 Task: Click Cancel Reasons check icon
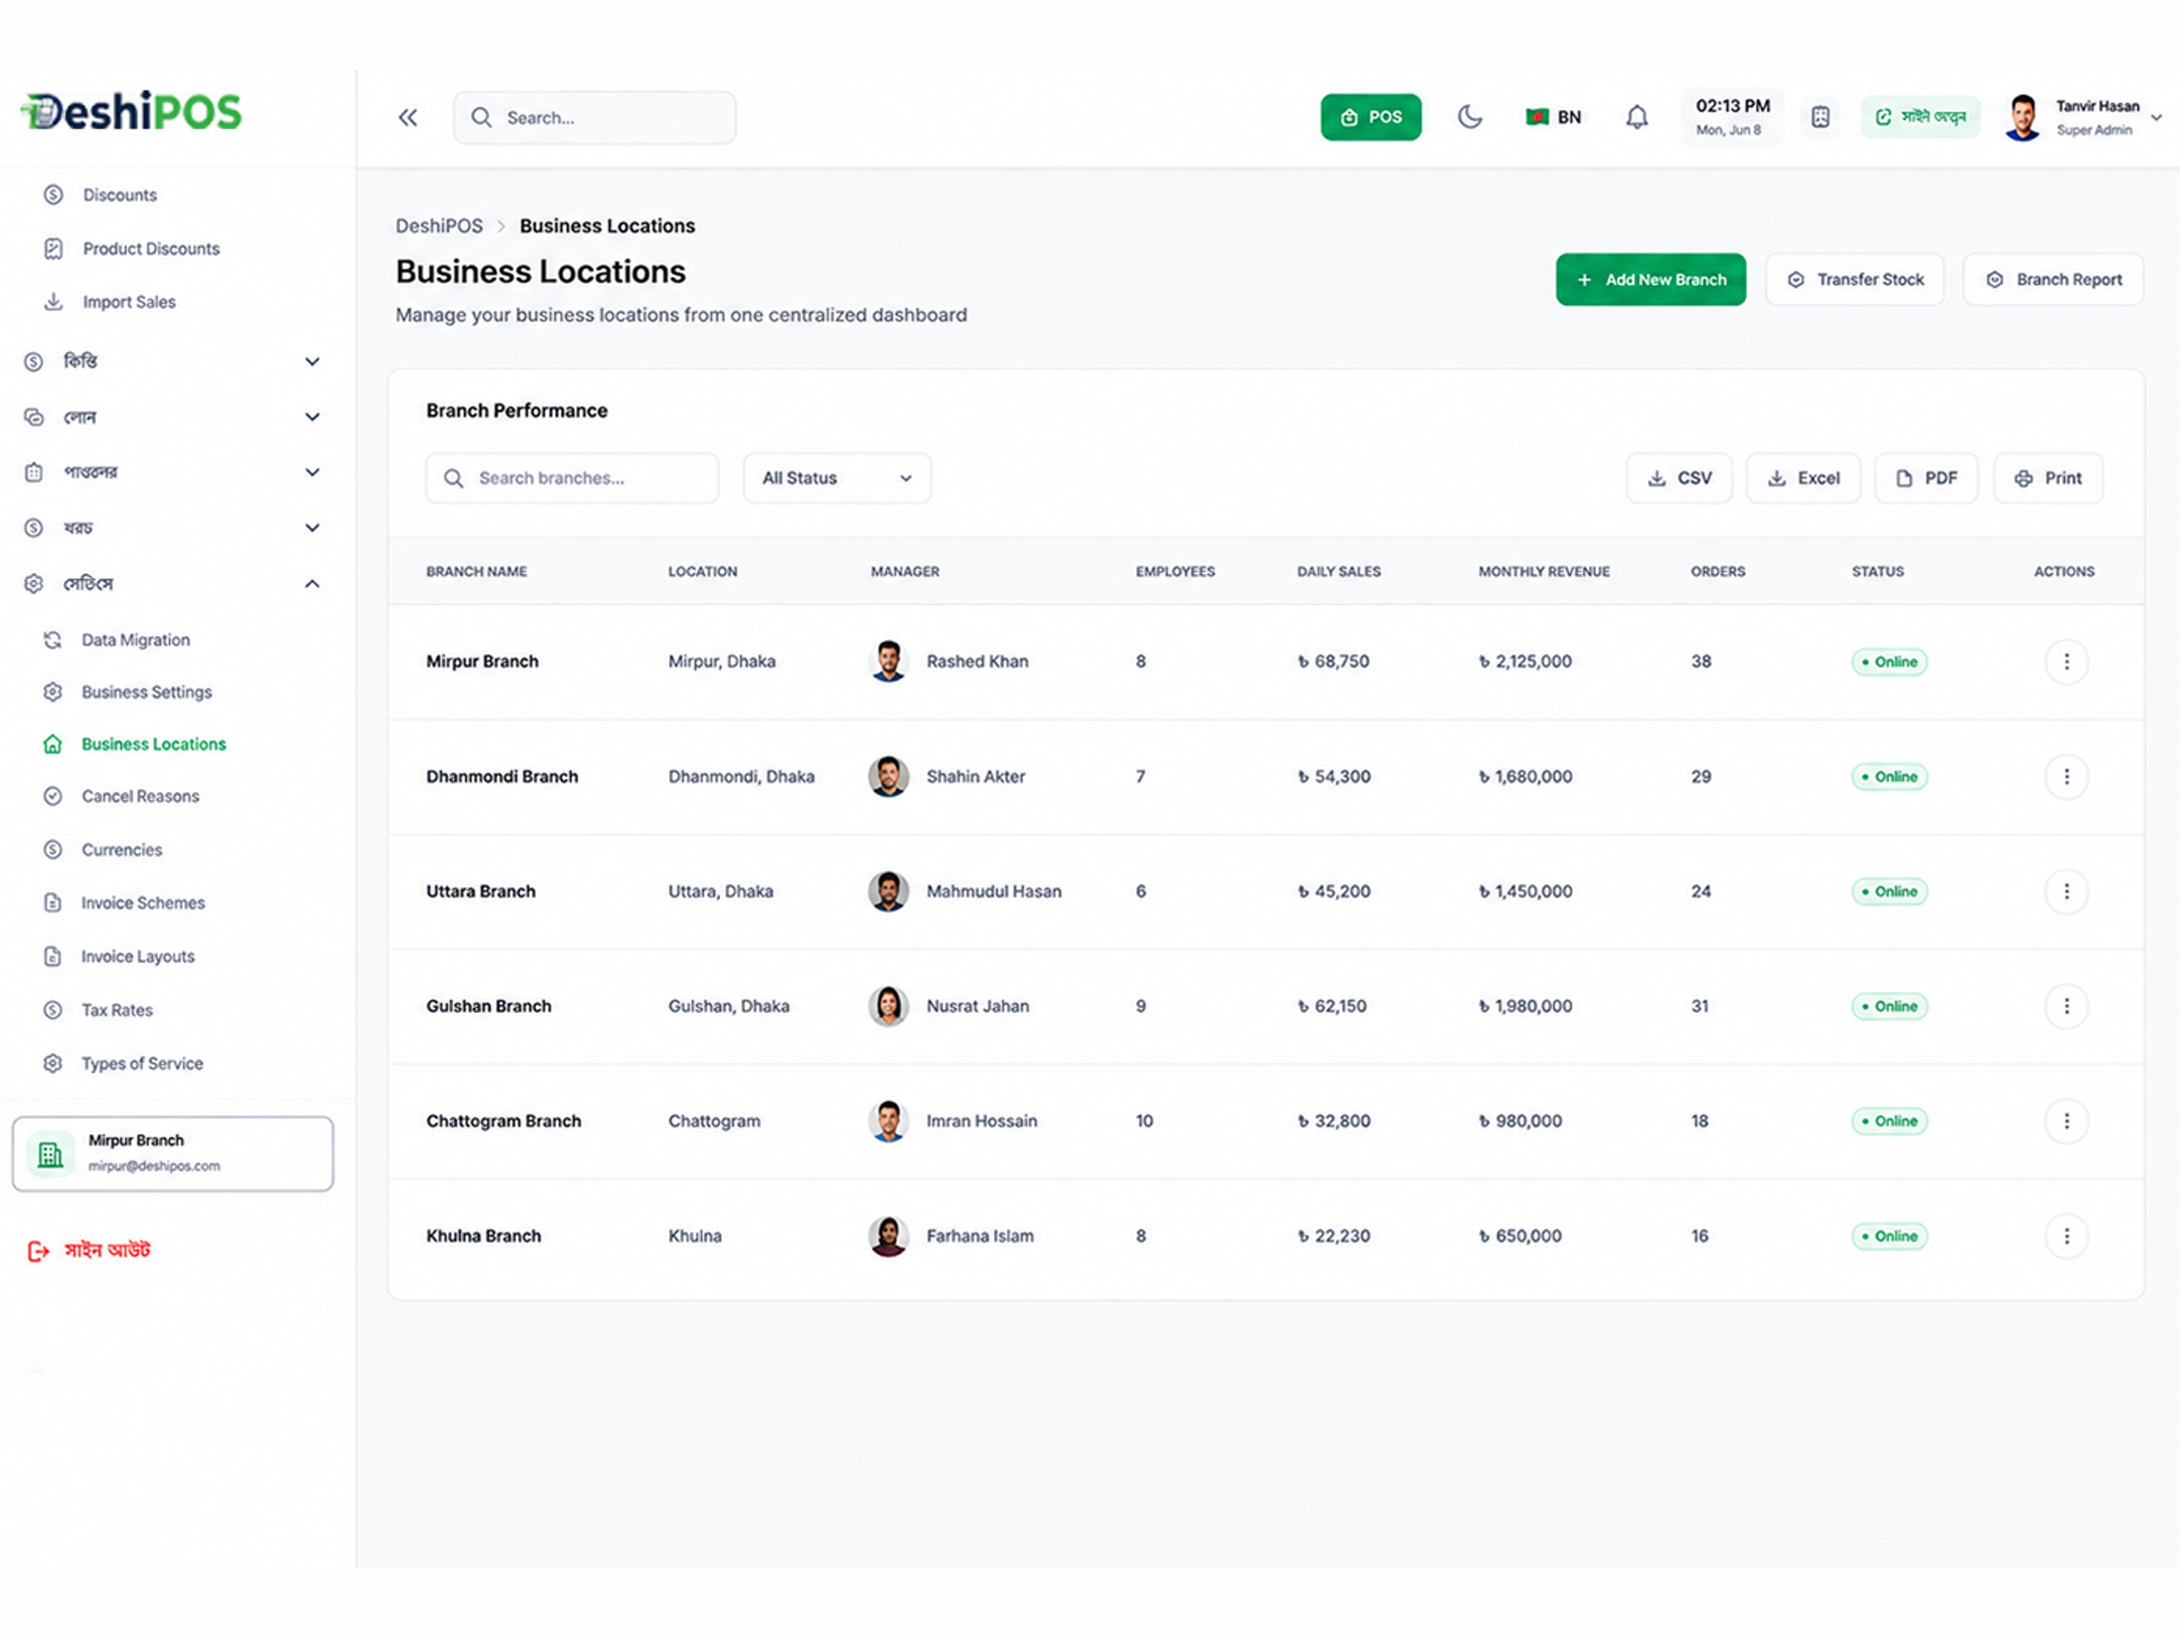[x=53, y=796]
